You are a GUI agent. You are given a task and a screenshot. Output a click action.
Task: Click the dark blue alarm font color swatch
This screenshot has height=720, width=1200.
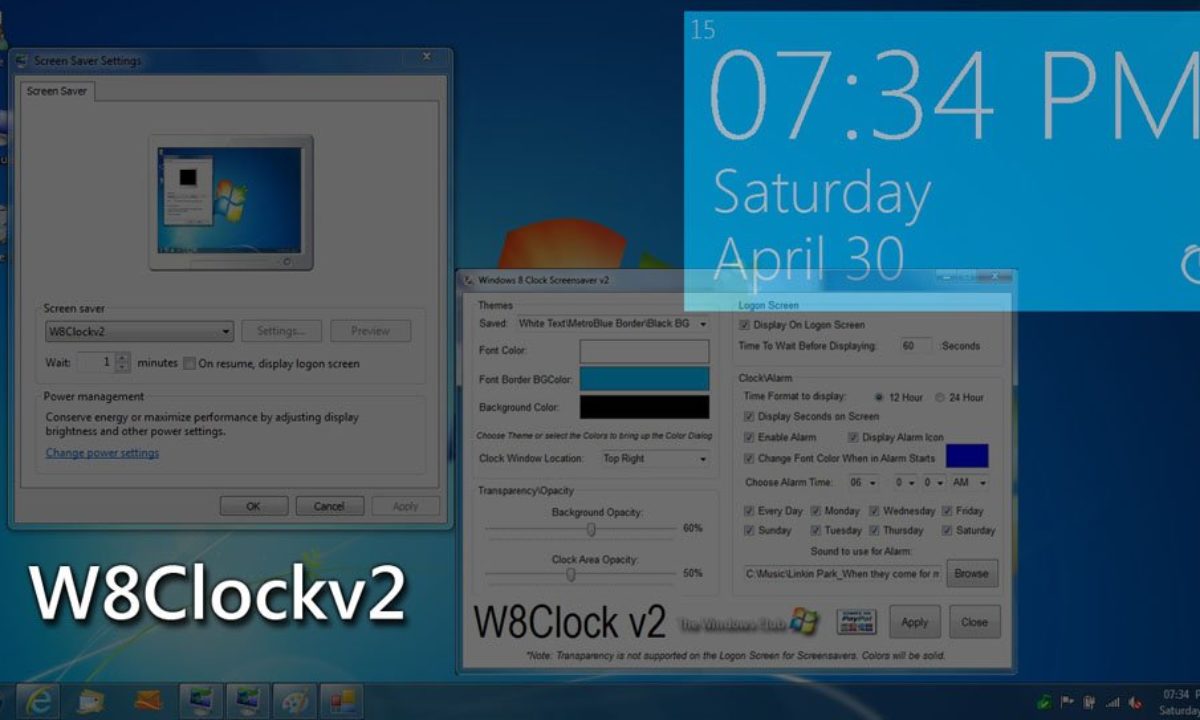(967, 456)
